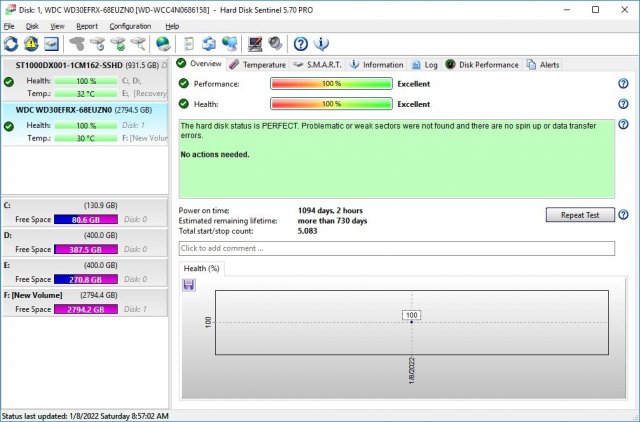Click the add comment text field

click(x=396, y=248)
